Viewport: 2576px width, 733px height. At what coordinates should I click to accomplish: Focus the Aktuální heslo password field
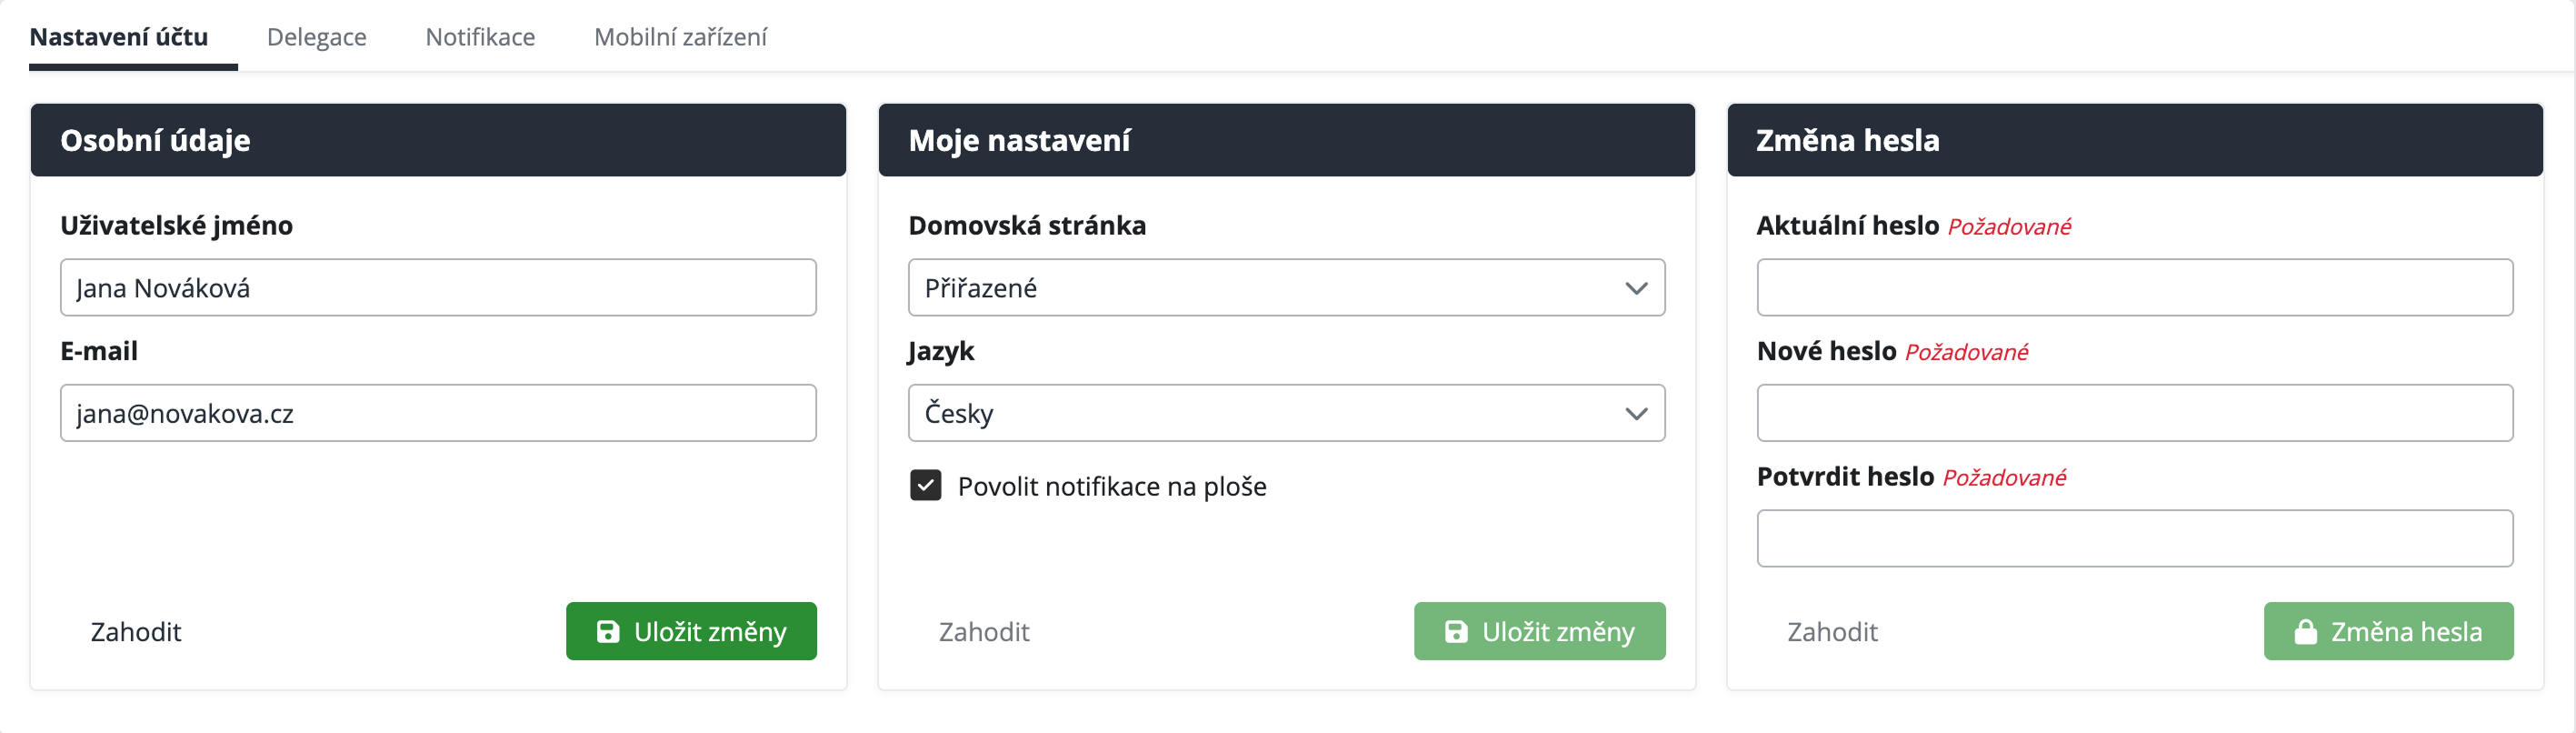(x=2134, y=288)
